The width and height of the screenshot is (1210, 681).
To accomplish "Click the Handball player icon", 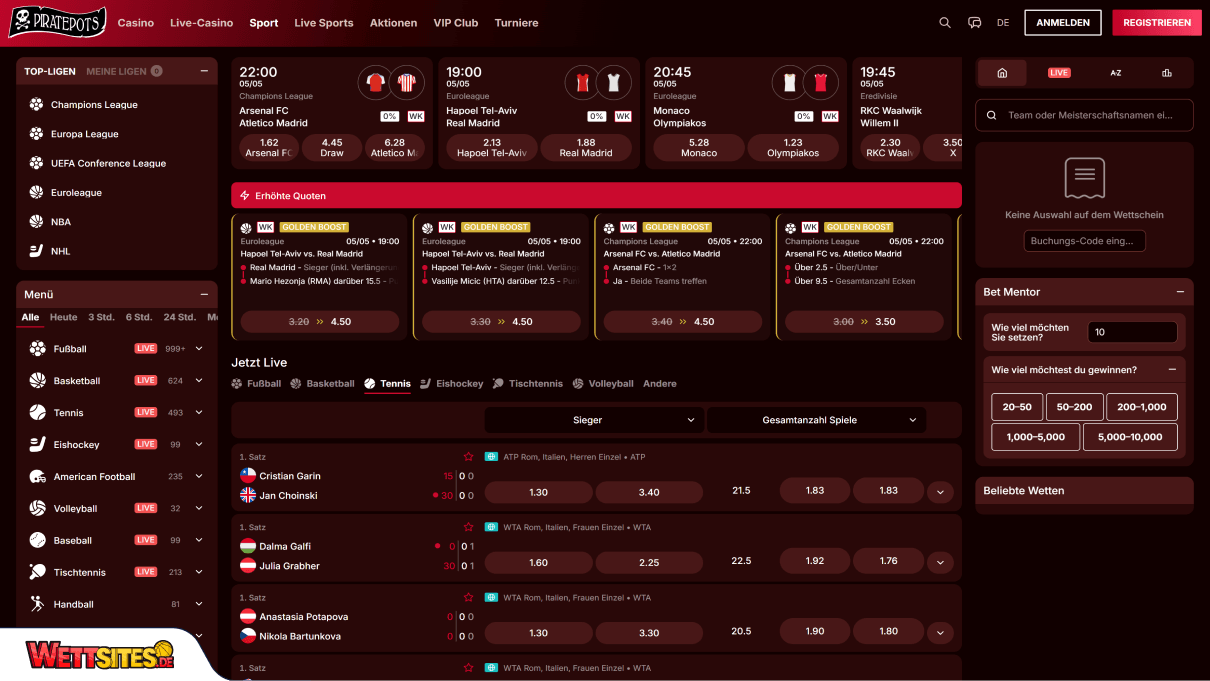I will pyautogui.click(x=37, y=604).
